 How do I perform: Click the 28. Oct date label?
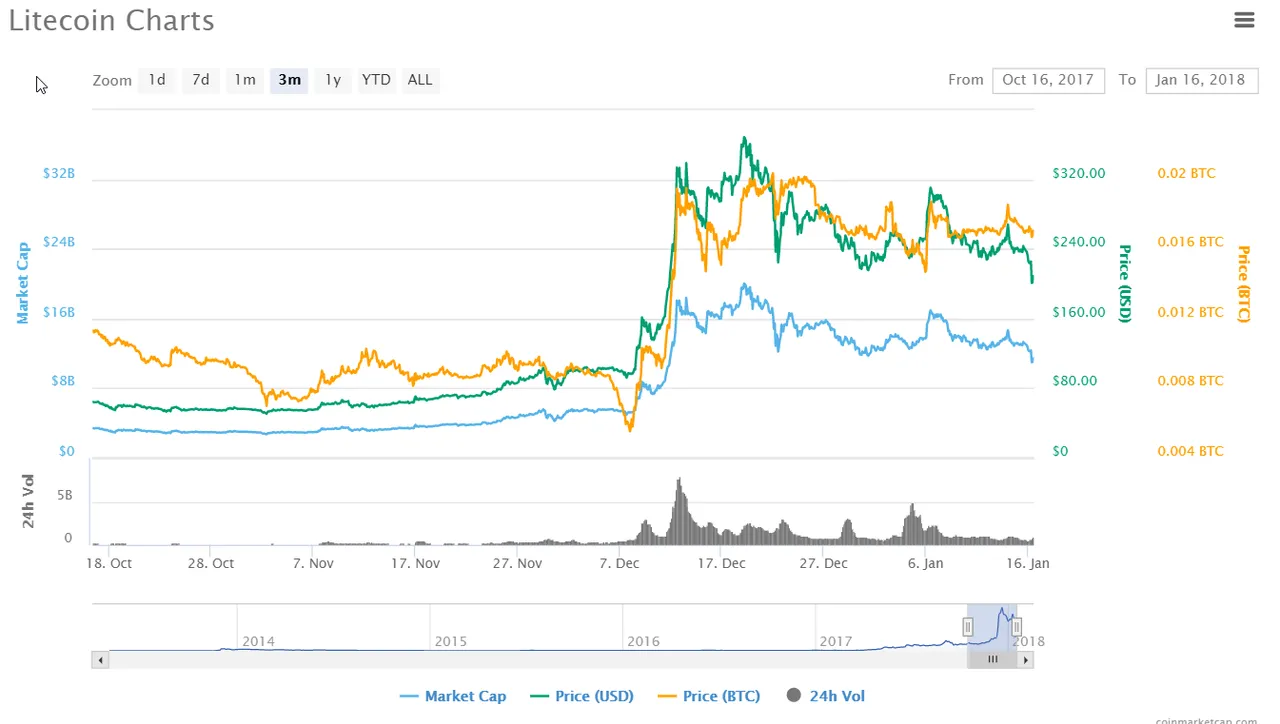click(x=210, y=563)
